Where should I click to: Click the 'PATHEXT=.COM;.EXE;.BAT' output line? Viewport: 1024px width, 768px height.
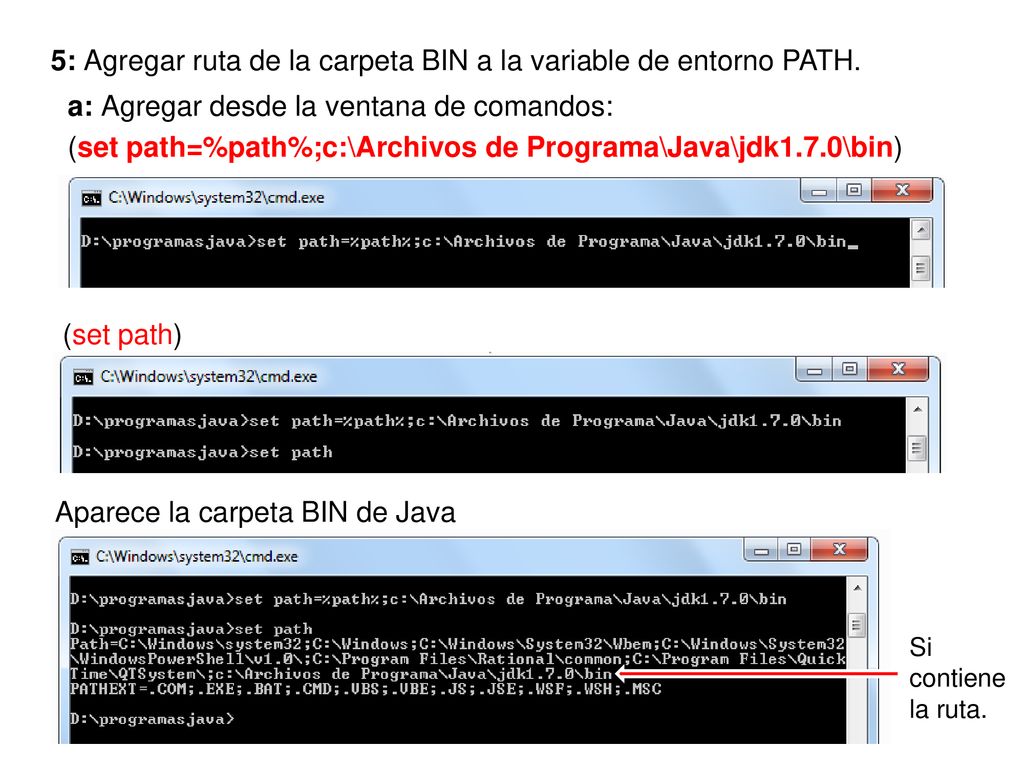coord(366,689)
